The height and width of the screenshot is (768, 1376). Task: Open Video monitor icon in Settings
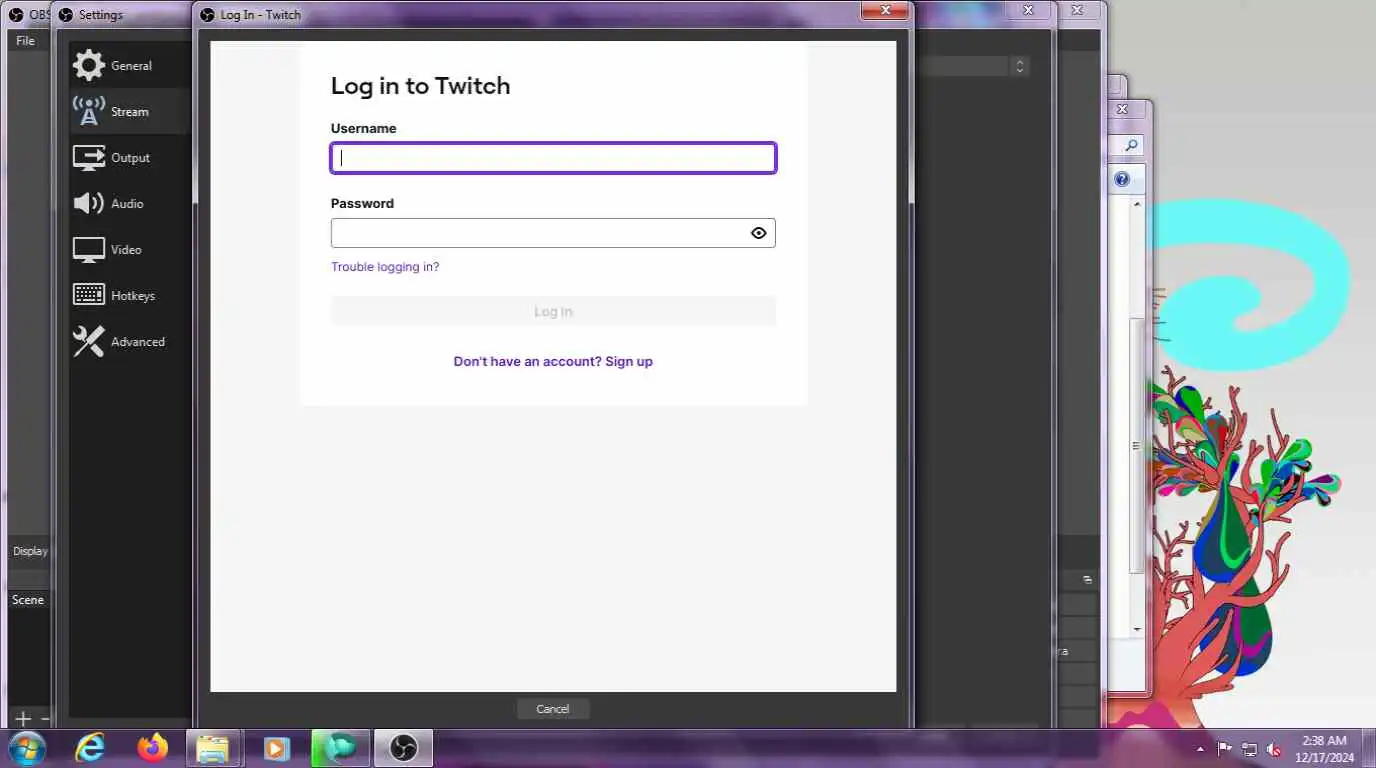point(89,250)
